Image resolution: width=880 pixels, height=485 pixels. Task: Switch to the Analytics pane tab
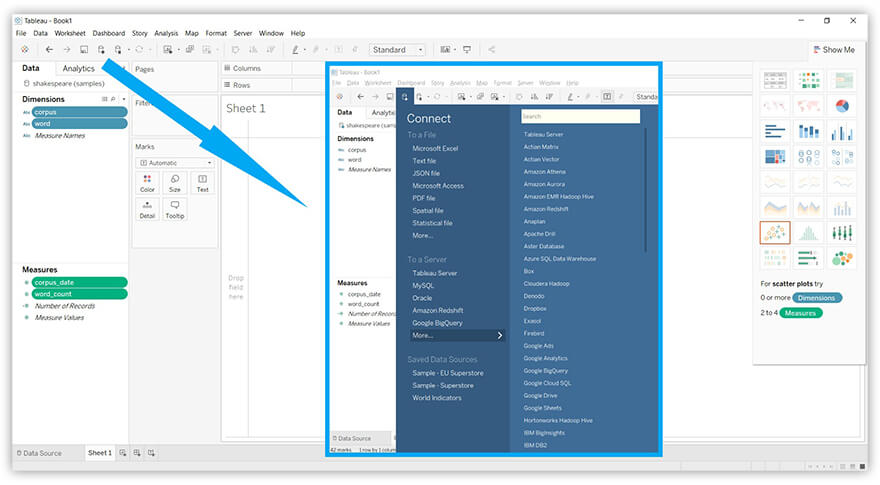(x=79, y=68)
